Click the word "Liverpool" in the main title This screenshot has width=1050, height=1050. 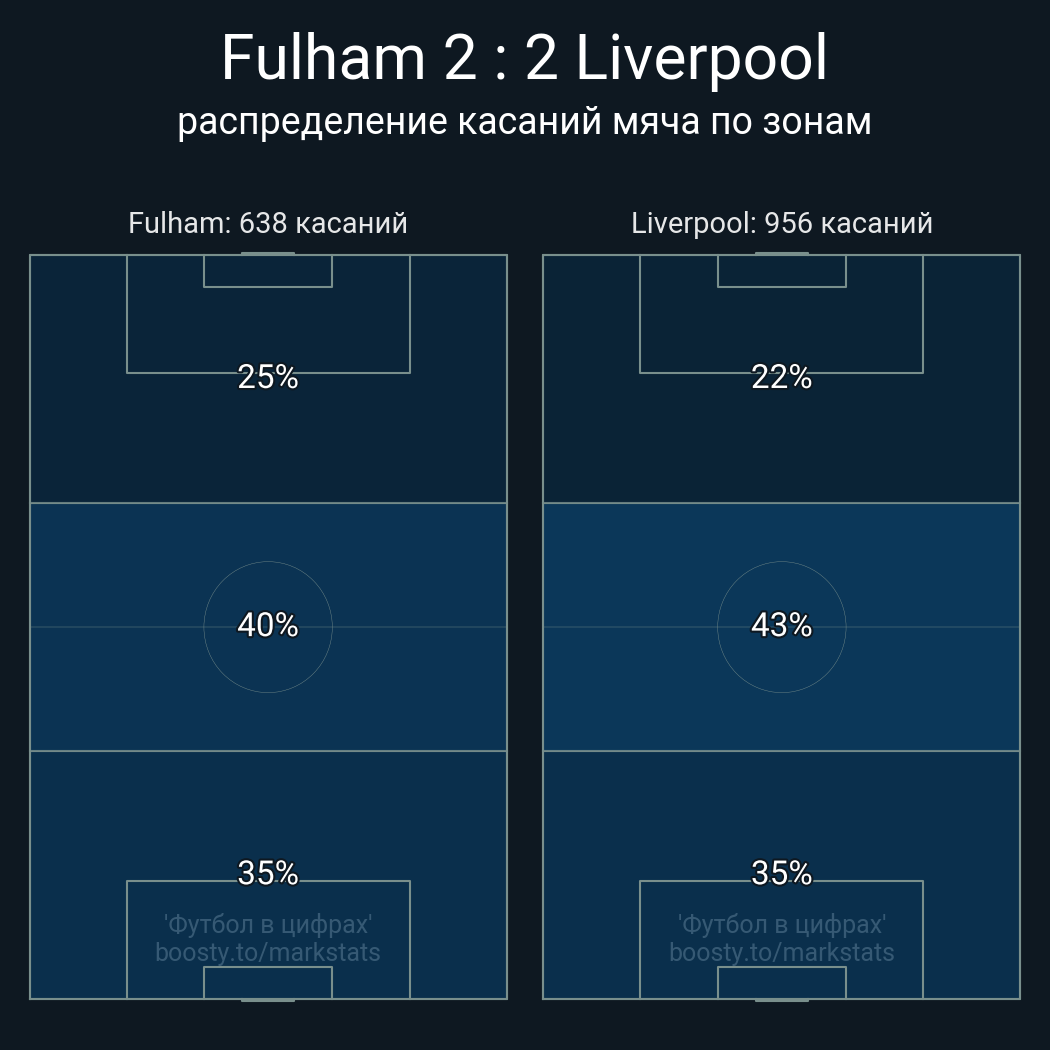pyautogui.click(x=702, y=58)
